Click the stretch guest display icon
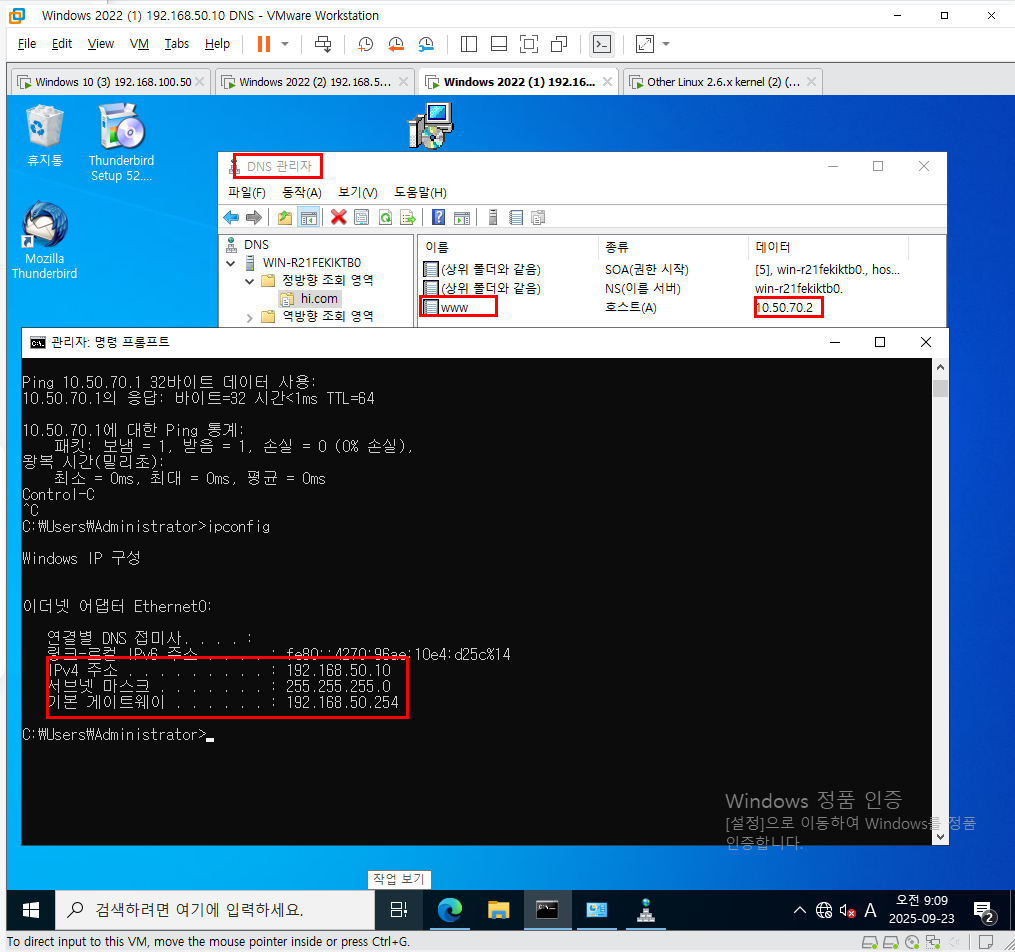 click(645, 44)
